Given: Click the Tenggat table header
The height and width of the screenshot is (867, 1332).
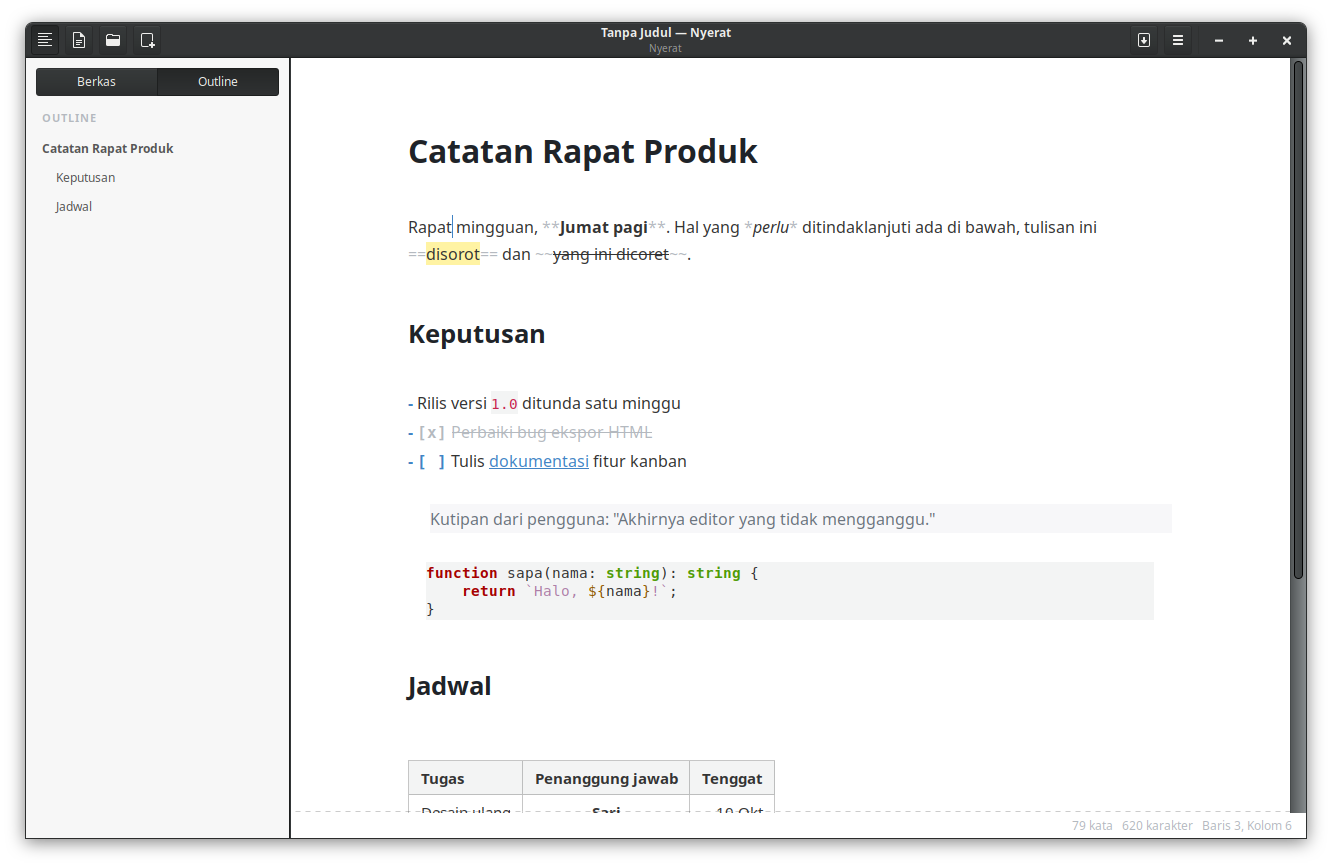Looking at the screenshot, I should pos(732,779).
